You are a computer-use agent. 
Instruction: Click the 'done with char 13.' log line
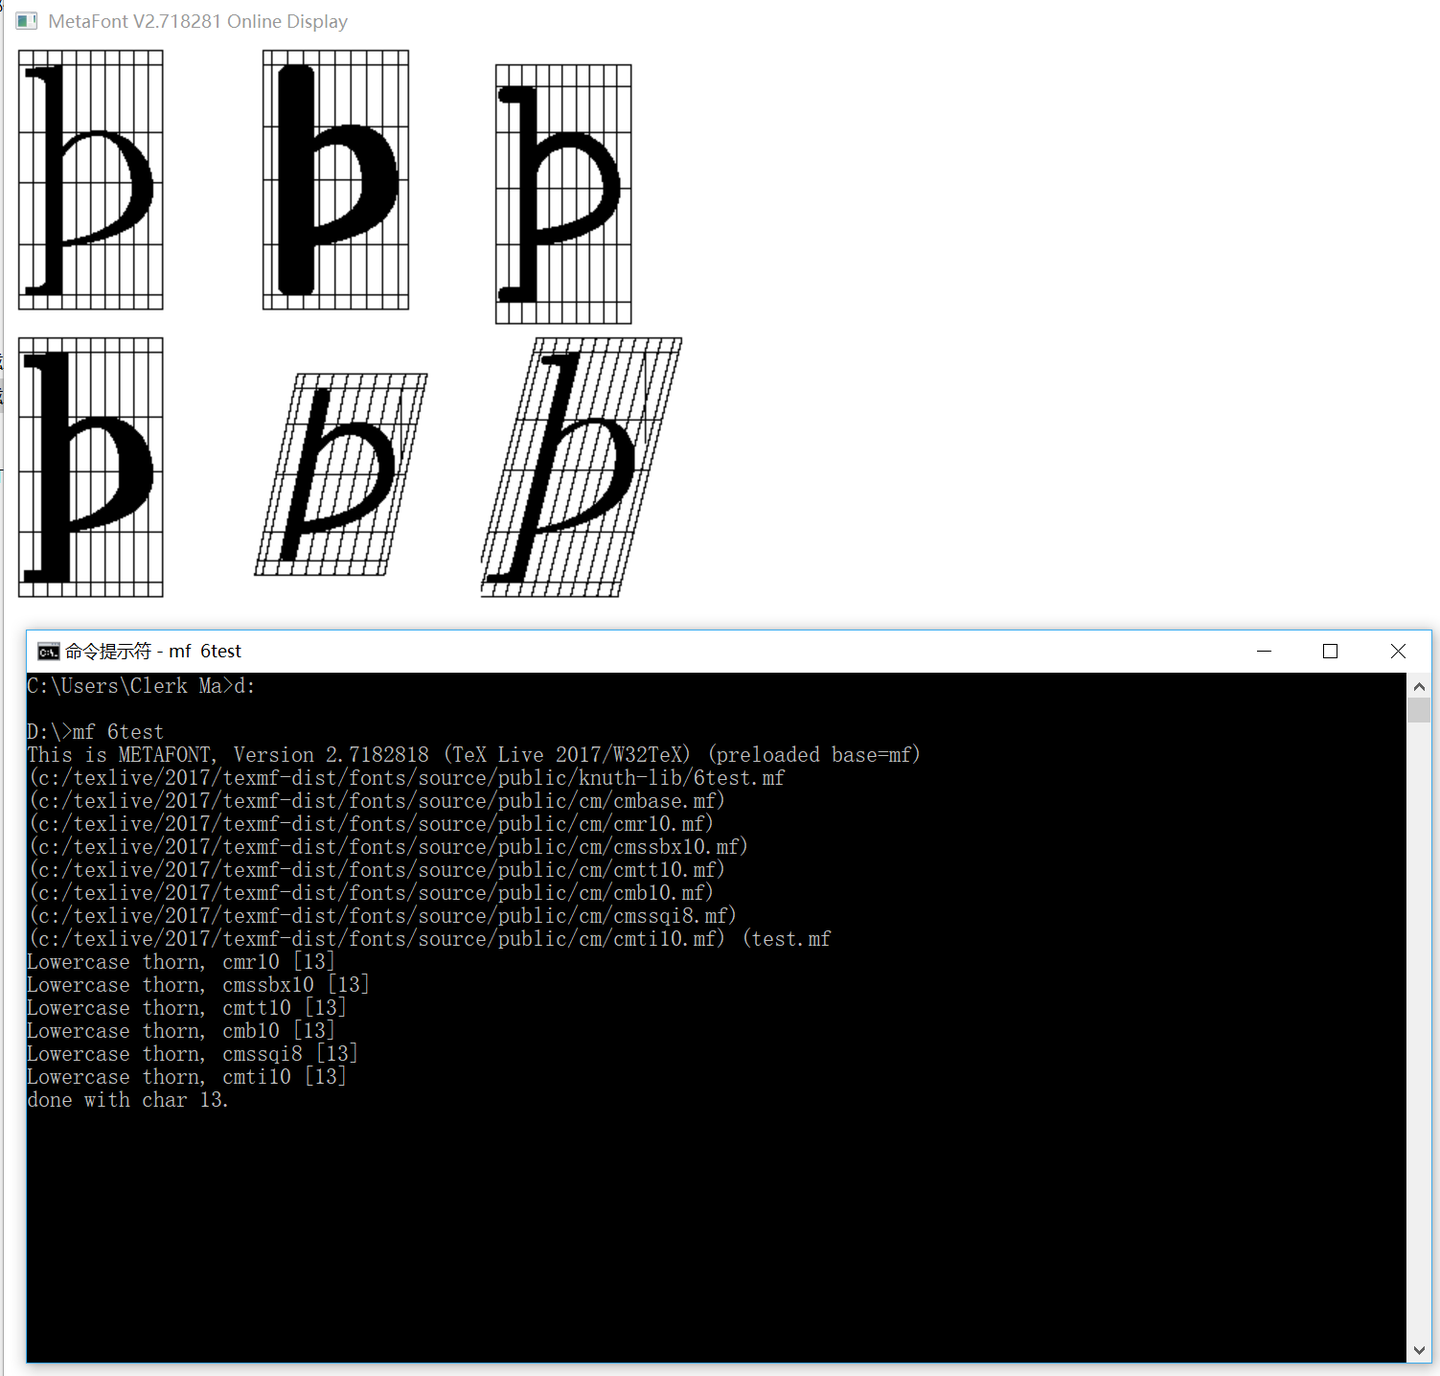coord(127,1099)
